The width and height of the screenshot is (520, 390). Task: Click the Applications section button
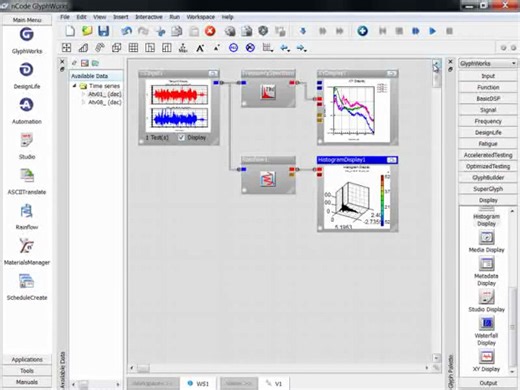[27, 359]
